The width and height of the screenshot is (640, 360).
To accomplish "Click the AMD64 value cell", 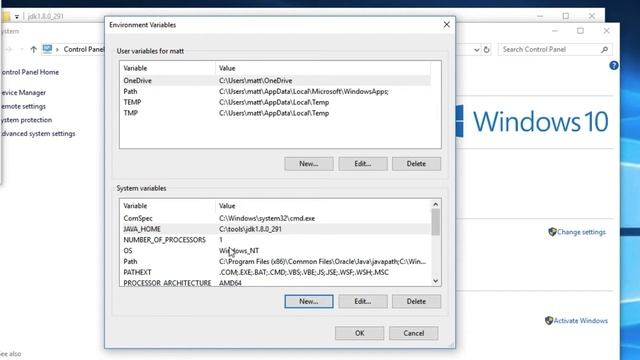I will point(230,282).
